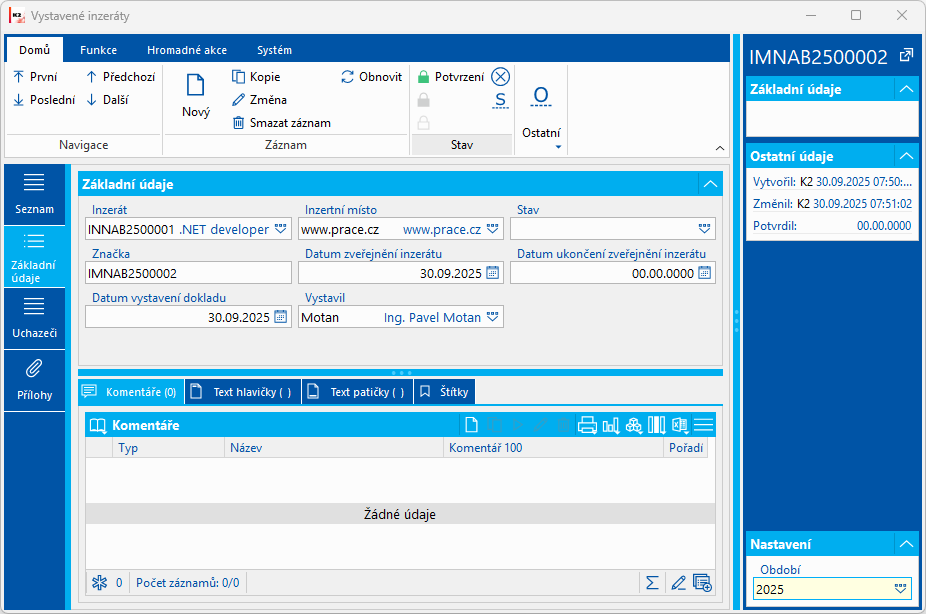
Task: Select the Komentáře (0) tab
Action: [x=131, y=392]
